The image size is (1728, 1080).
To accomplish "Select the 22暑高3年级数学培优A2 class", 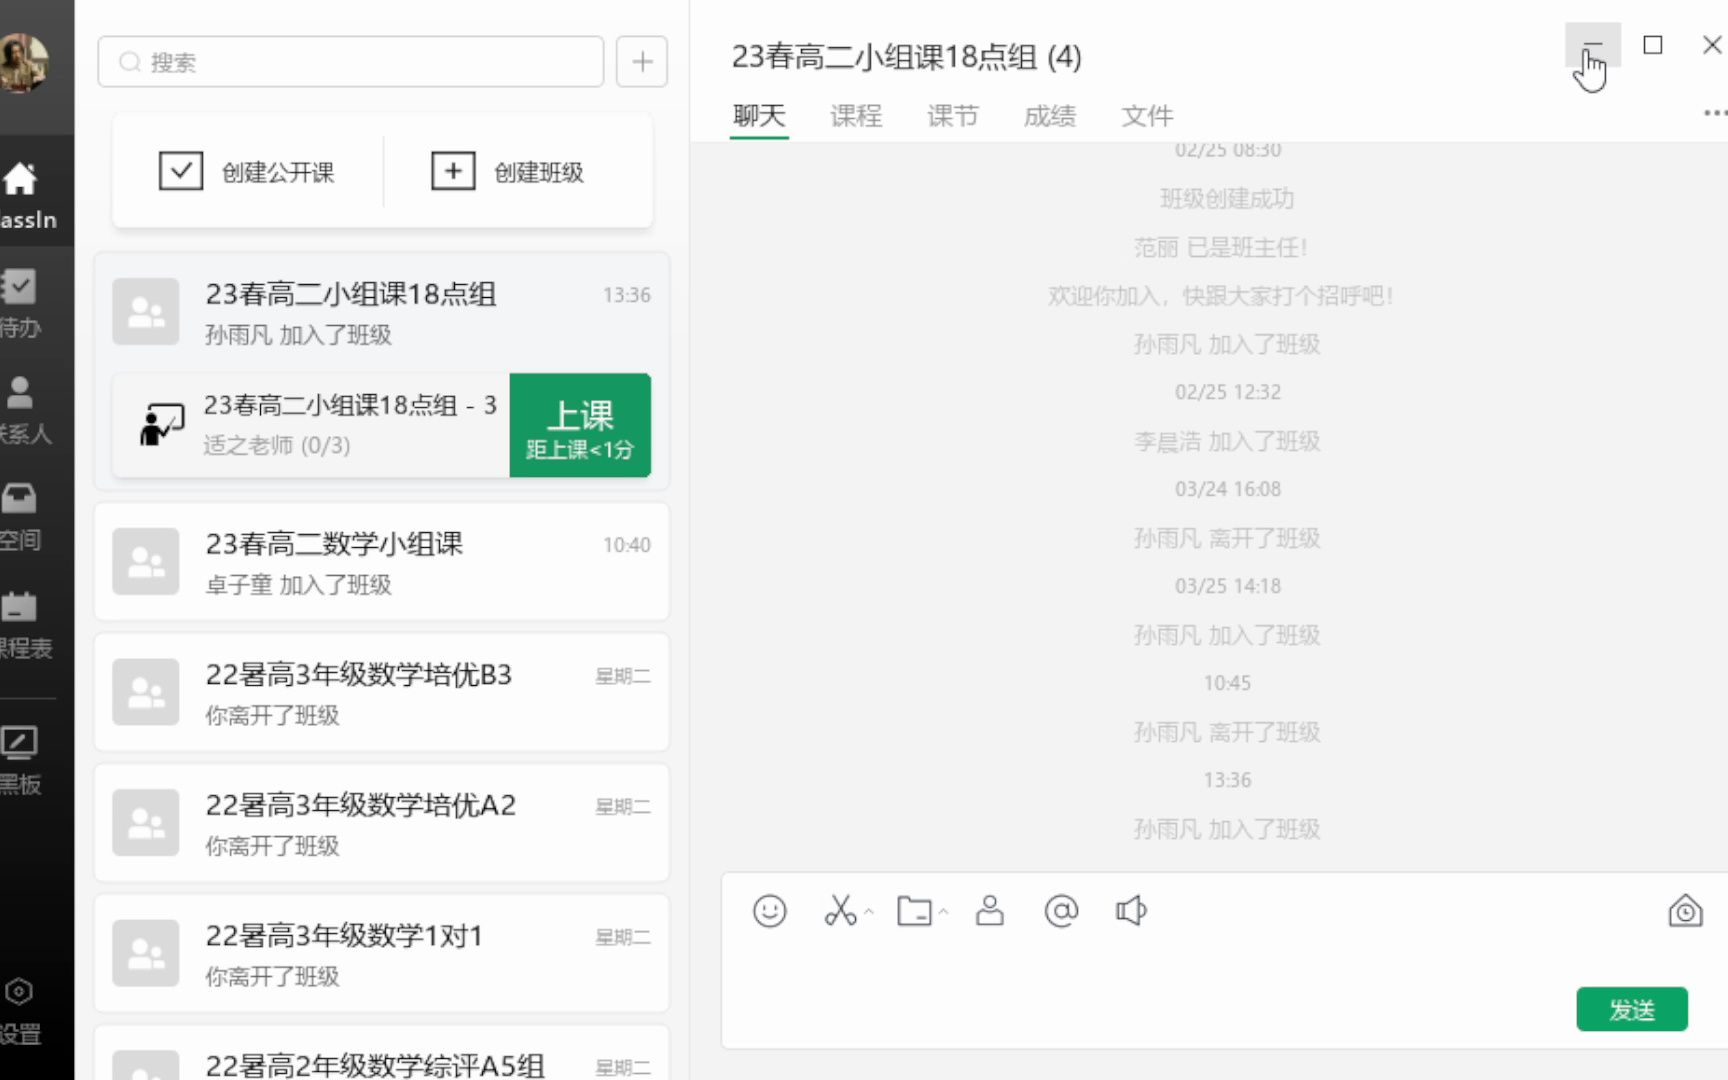I will pyautogui.click(x=381, y=823).
